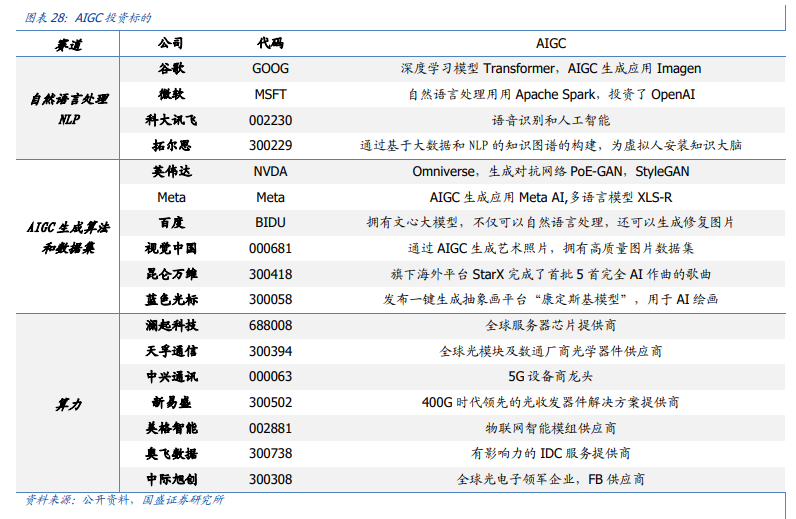Click stock code '300058'
The height and width of the screenshot is (519, 796).
point(270,300)
